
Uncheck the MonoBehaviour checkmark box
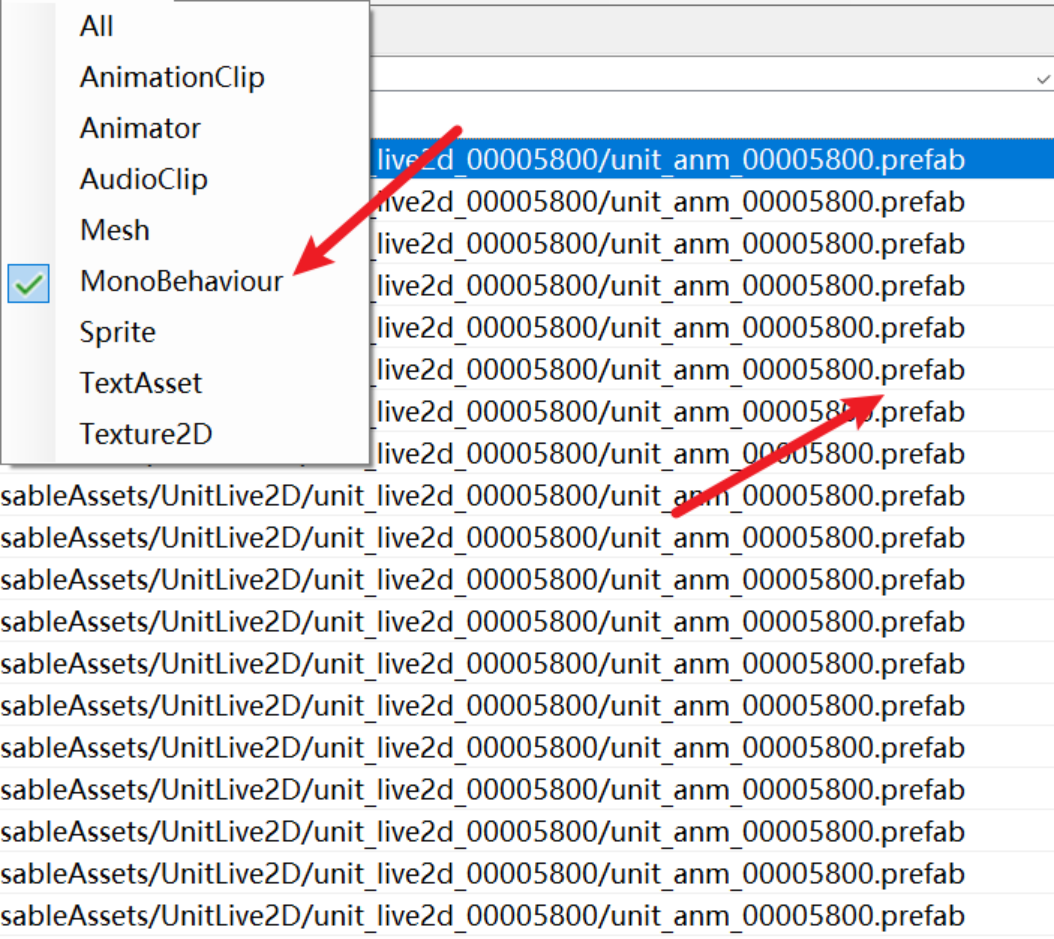28,283
